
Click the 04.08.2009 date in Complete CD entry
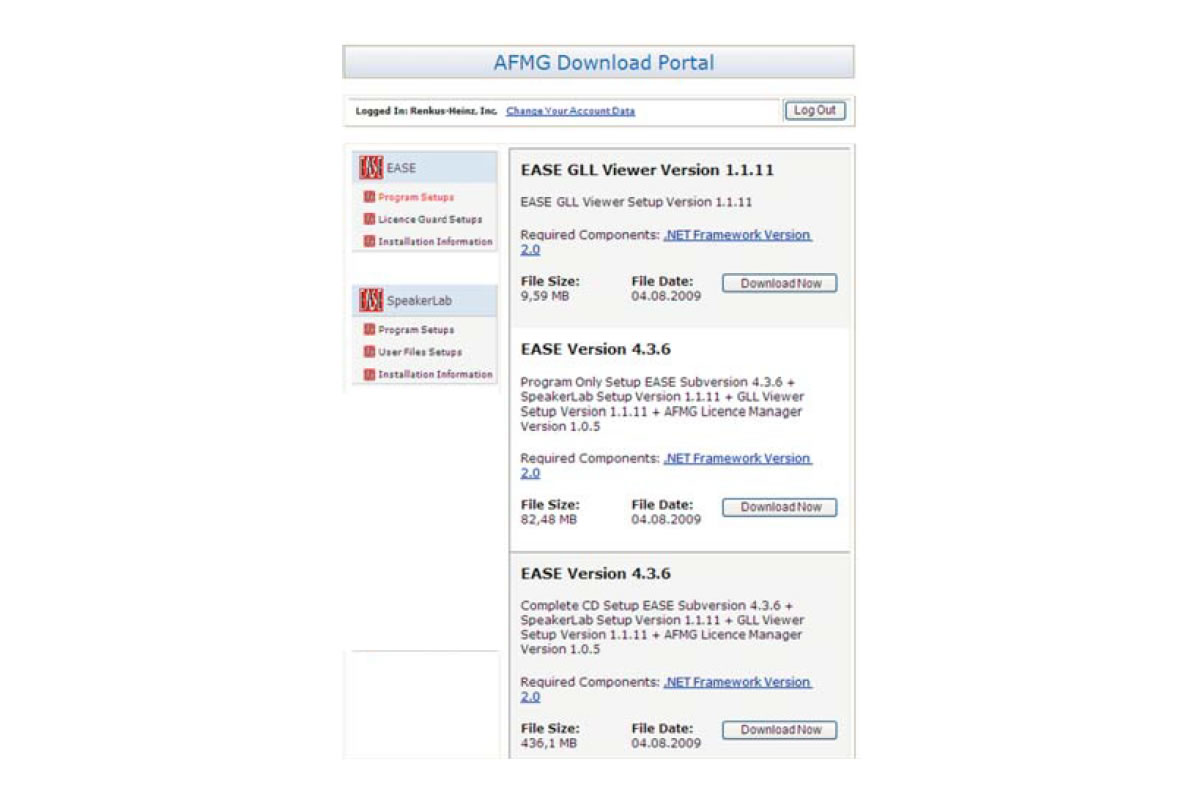666,743
